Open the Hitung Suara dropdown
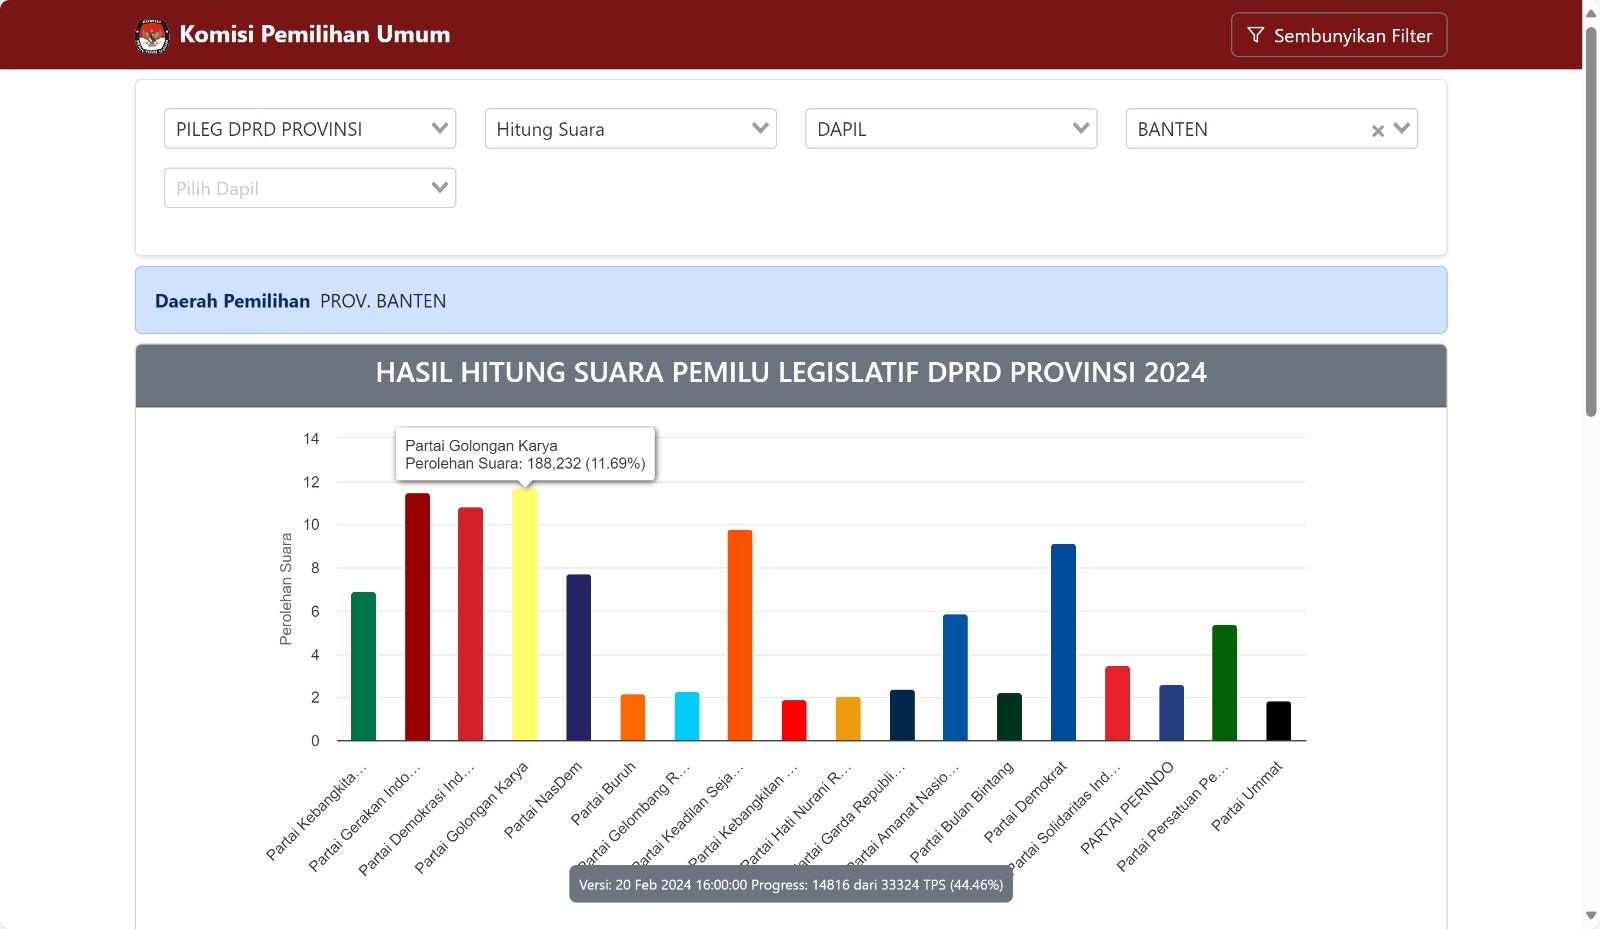Screen dimensions: 1600x929 coord(631,129)
